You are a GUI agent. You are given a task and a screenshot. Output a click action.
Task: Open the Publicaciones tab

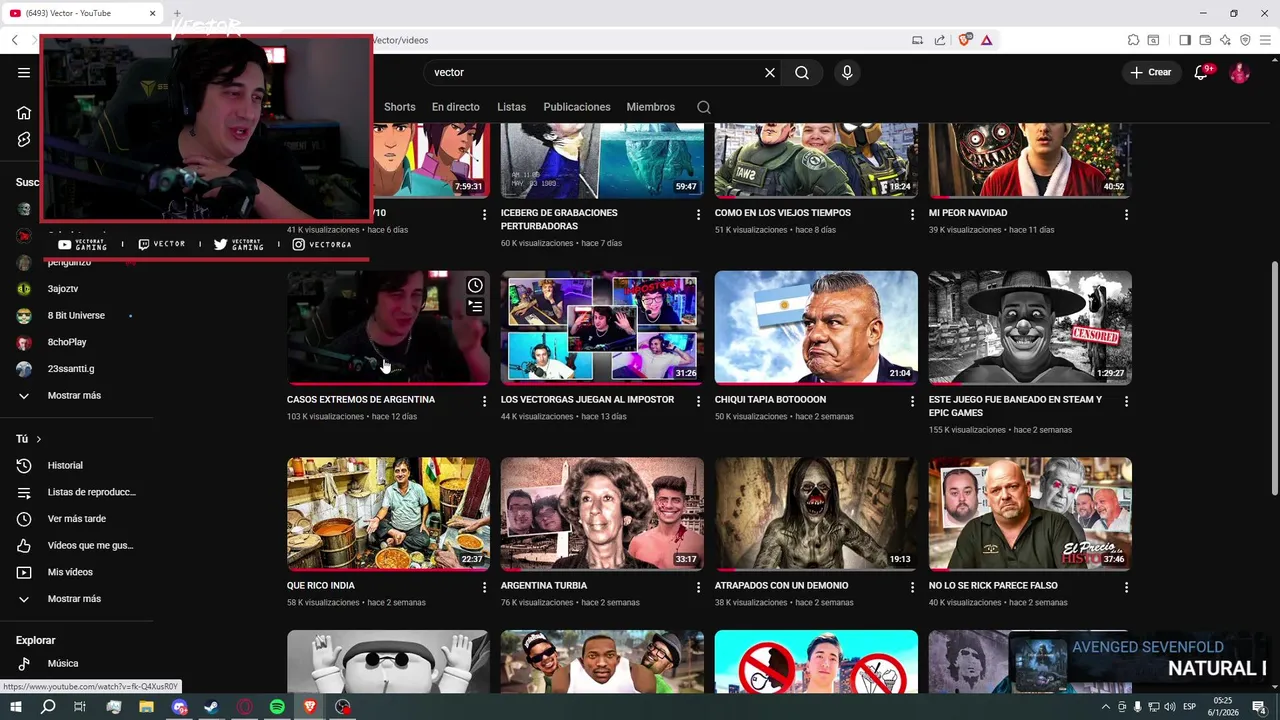pos(577,107)
